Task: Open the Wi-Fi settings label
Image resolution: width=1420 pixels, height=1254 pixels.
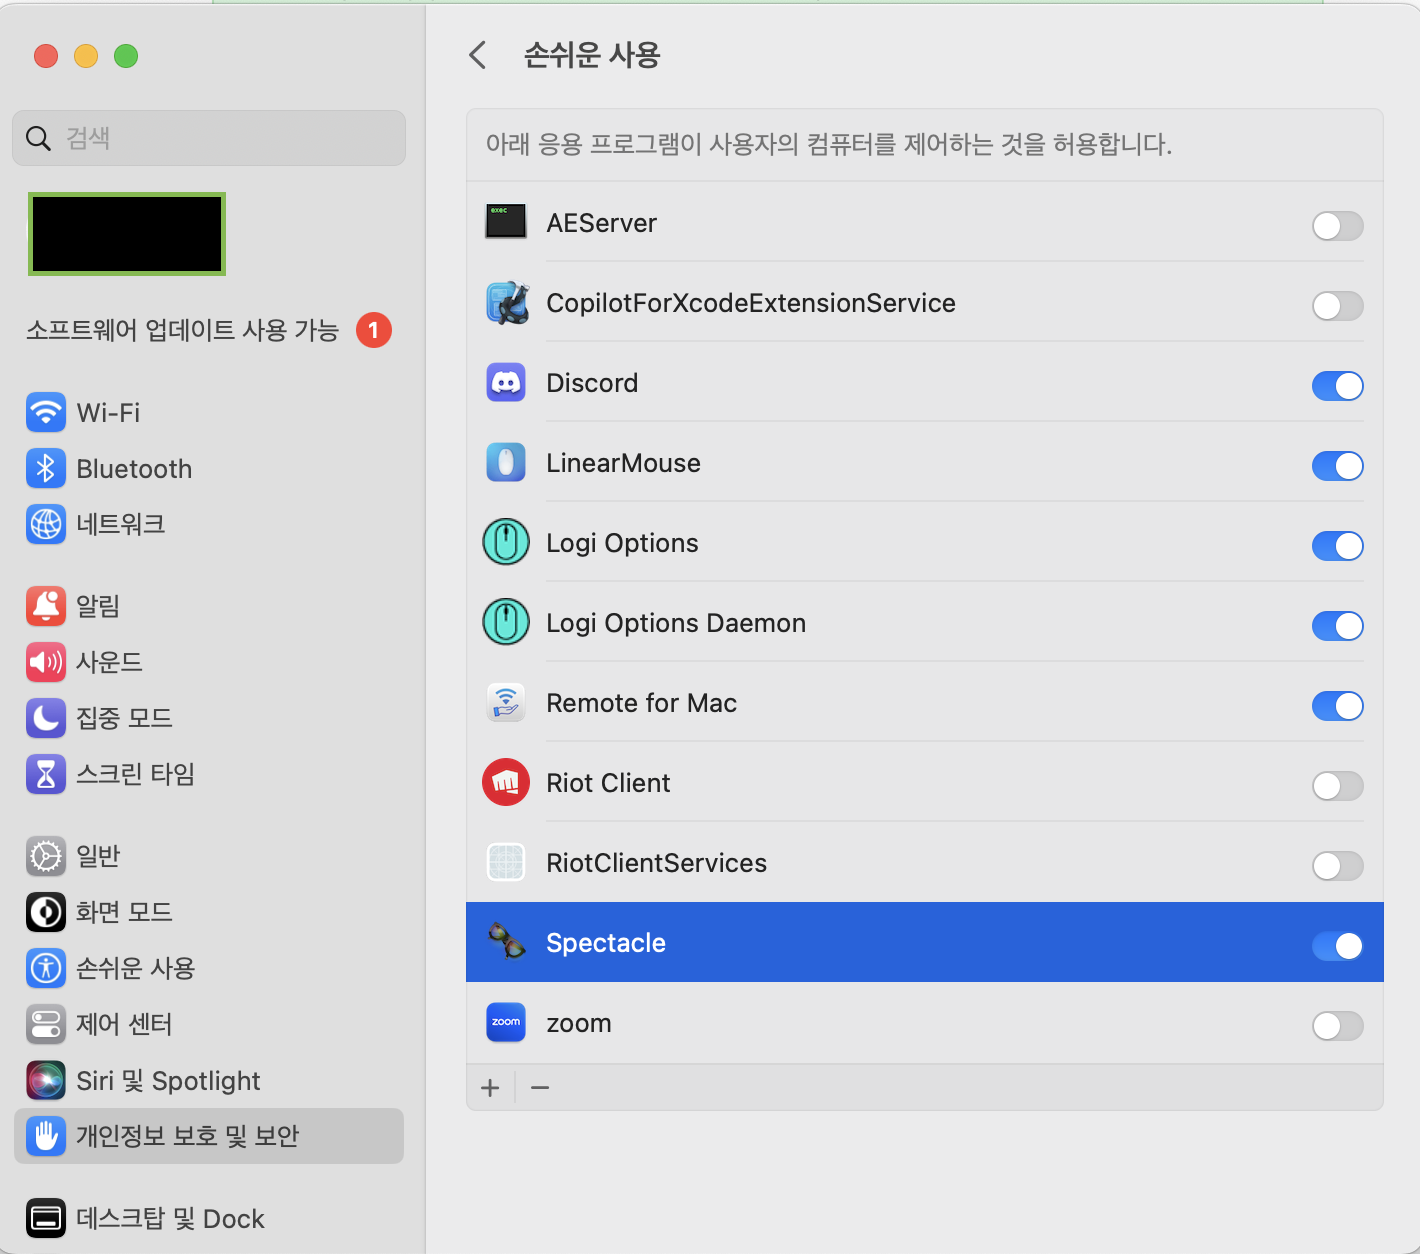Action: coord(108,413)
